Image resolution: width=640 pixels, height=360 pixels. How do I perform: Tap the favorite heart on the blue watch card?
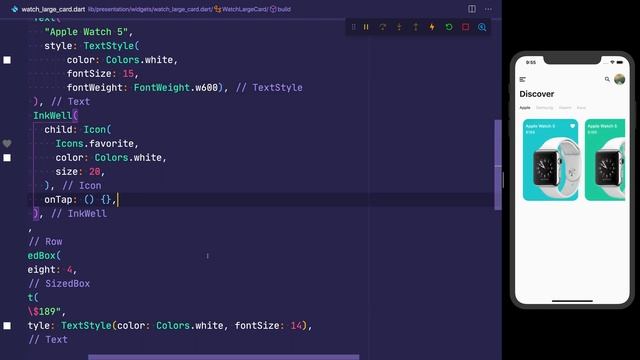tap(572, 126)
